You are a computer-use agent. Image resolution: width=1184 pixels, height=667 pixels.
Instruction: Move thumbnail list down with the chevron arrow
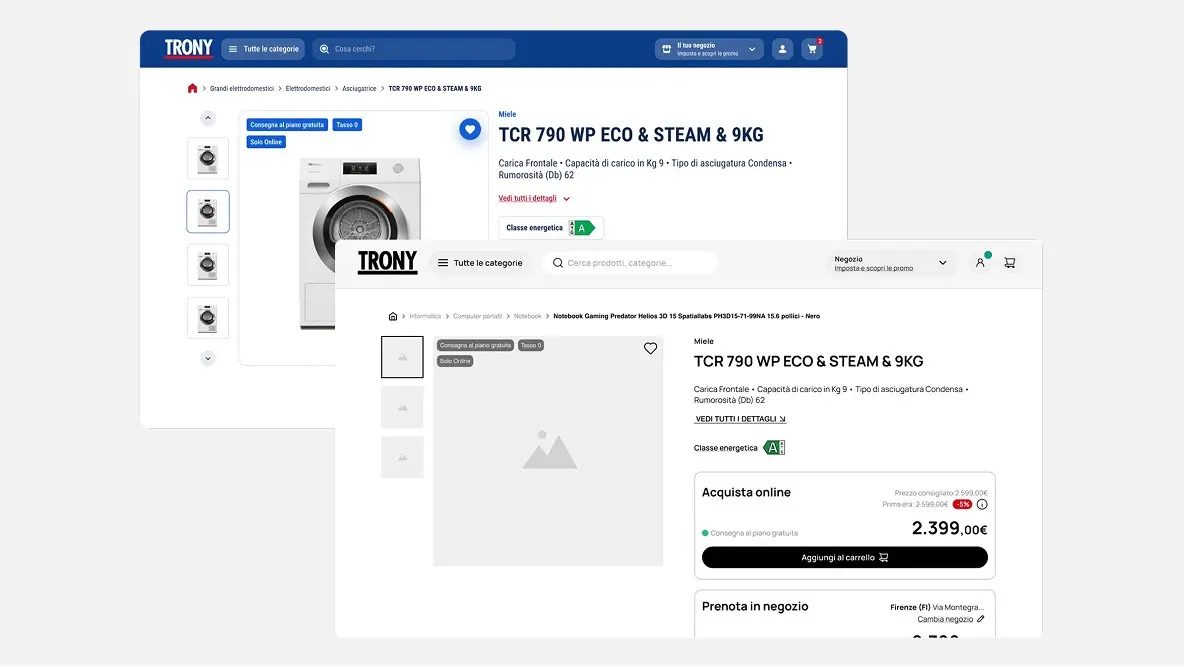click(208, 358)
